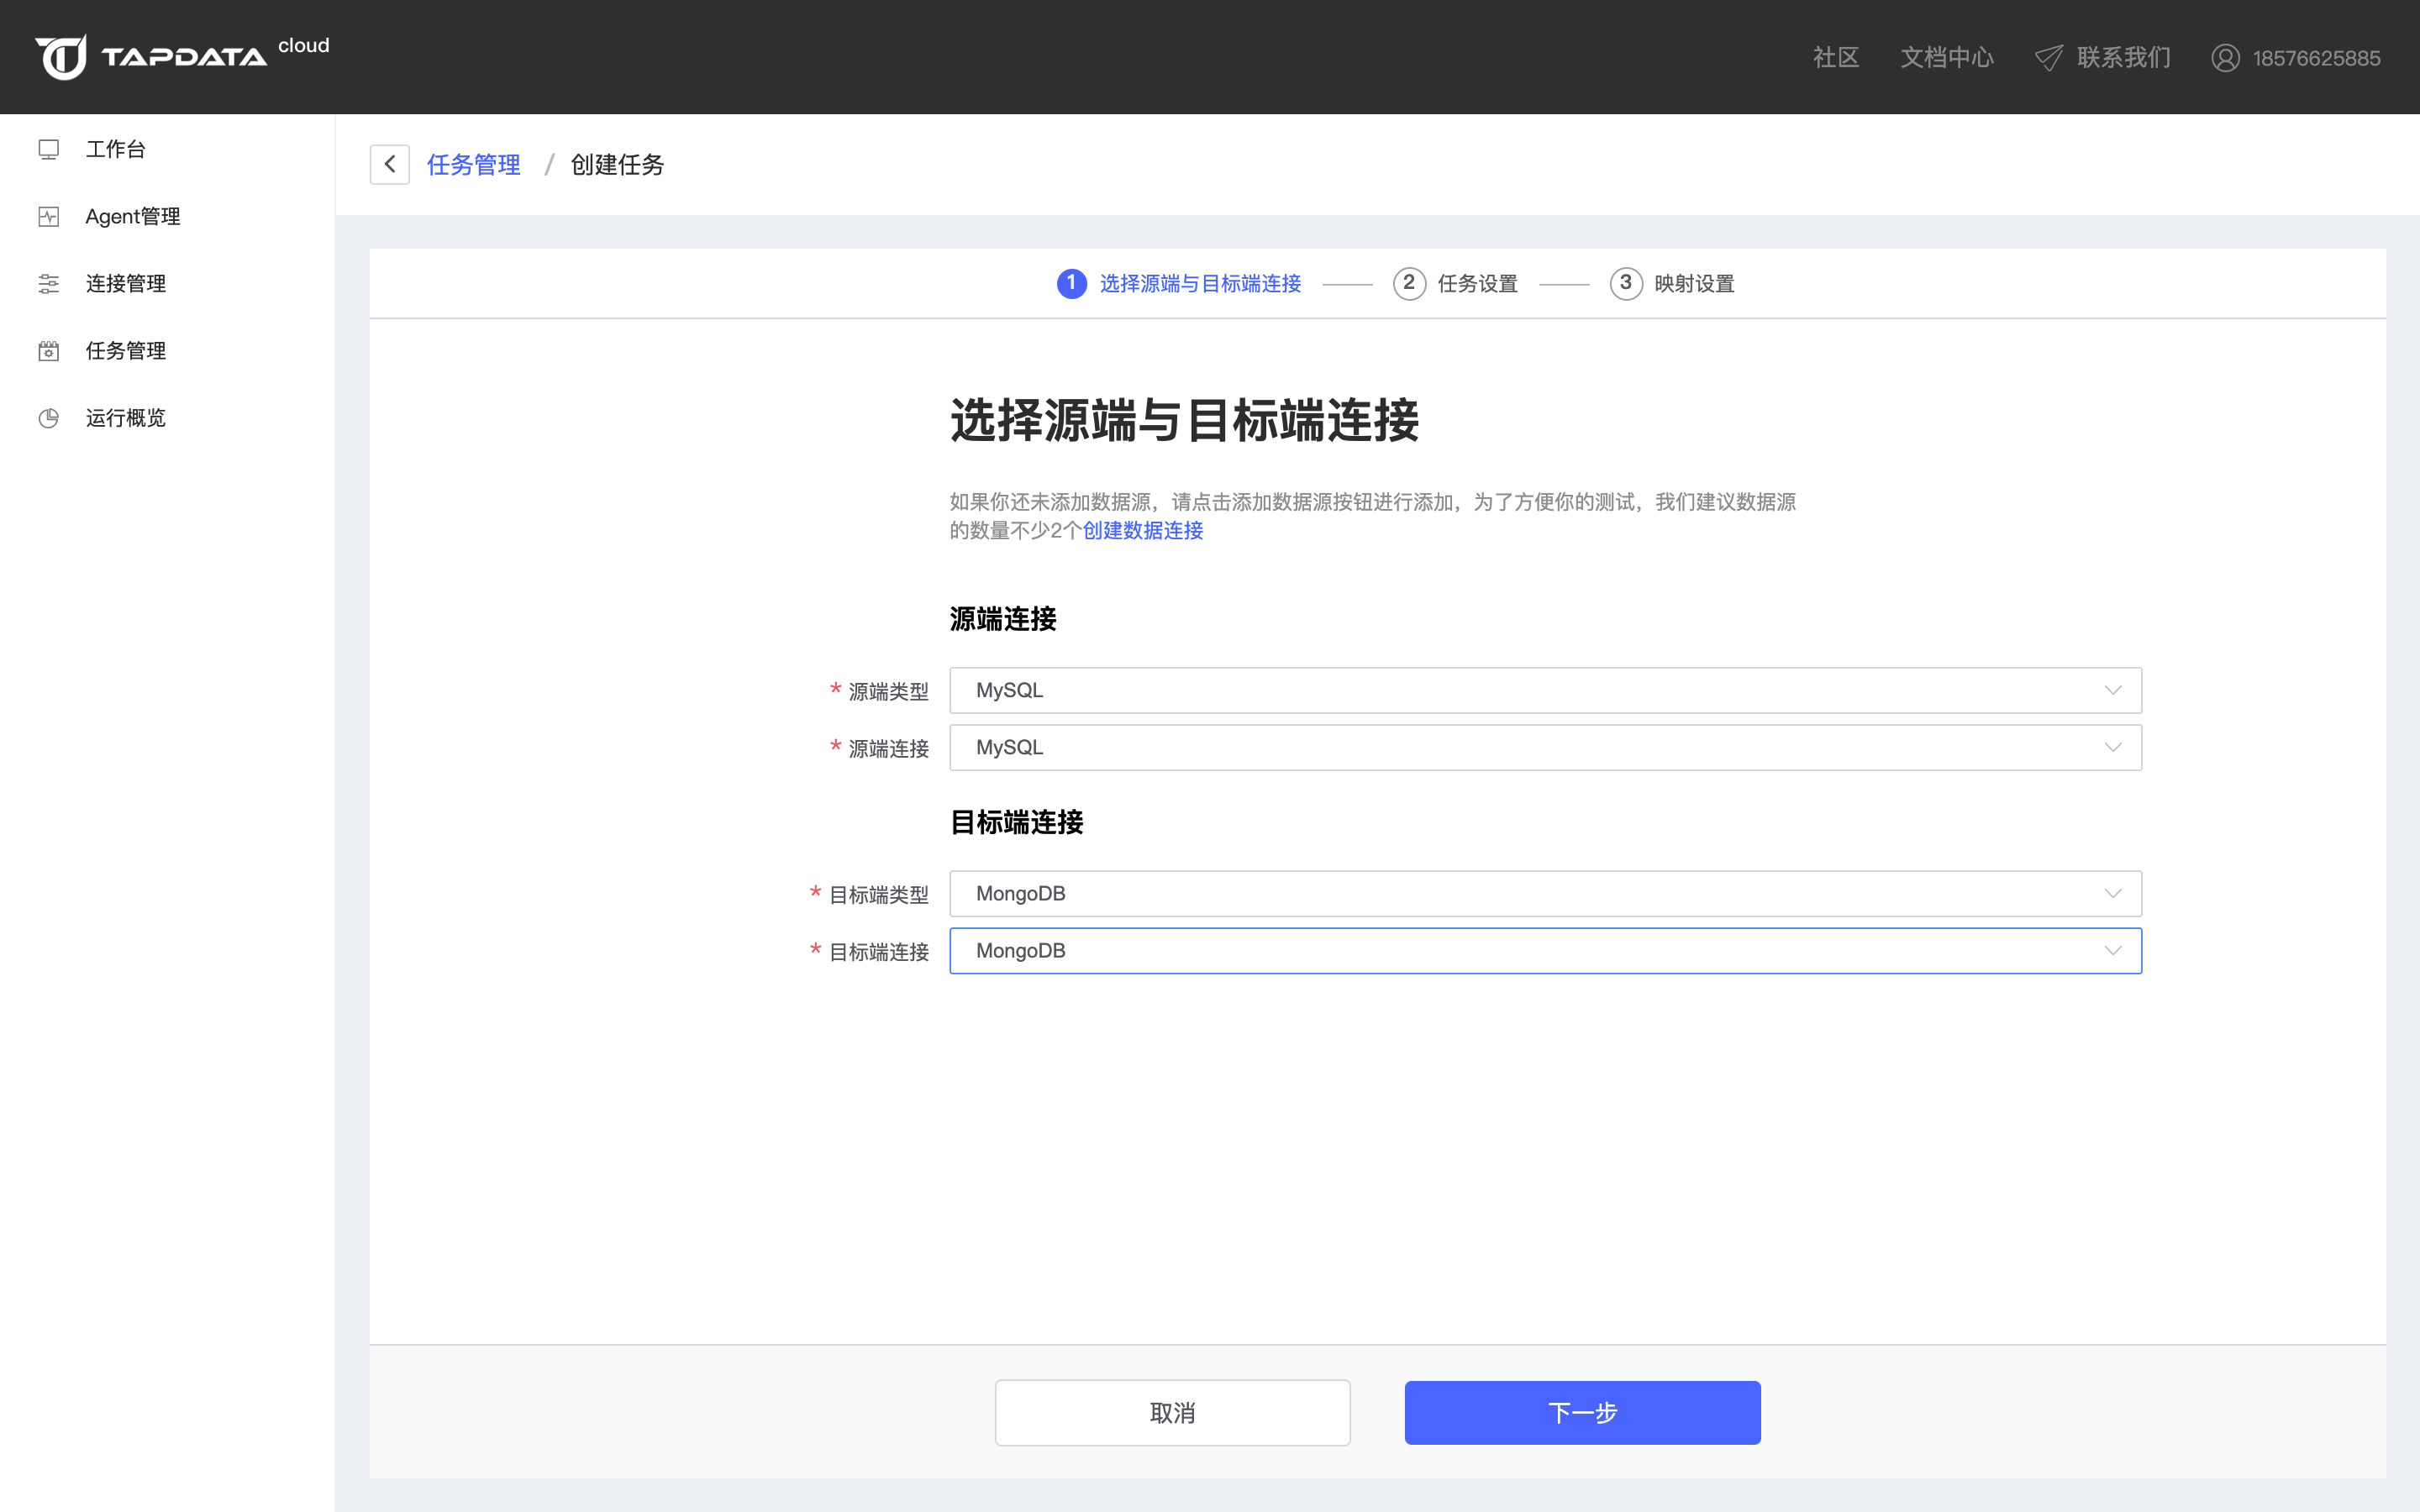The image size is (2420, 1512).
Task: Open 社区 in the top navigation
Action: [1836, 58]
